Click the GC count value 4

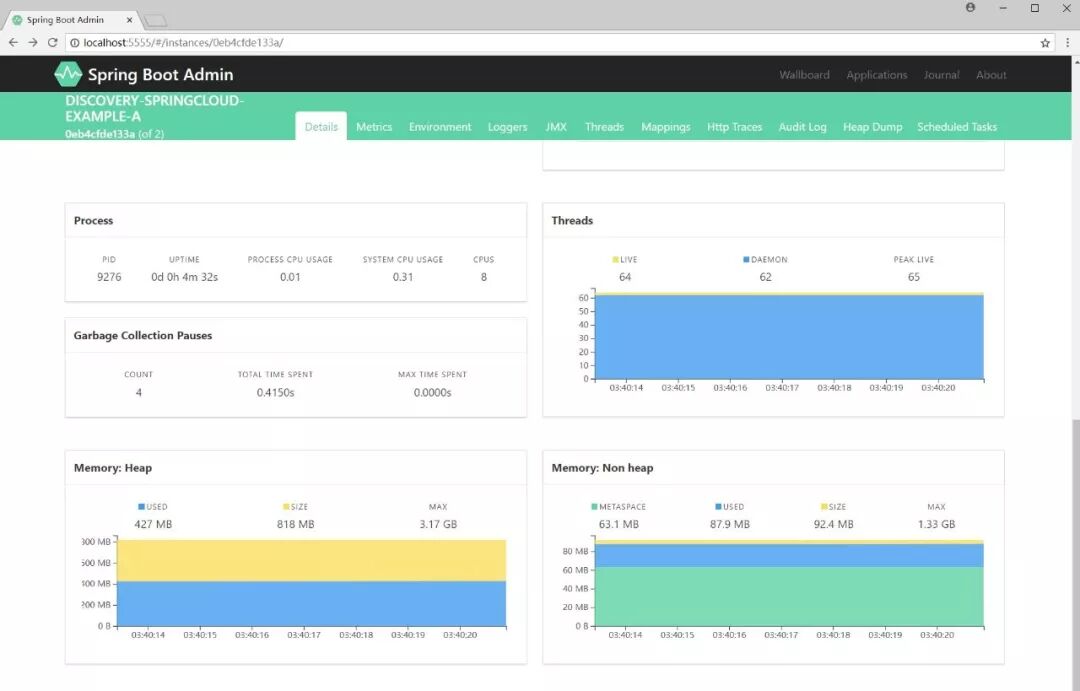coord(138,393)
